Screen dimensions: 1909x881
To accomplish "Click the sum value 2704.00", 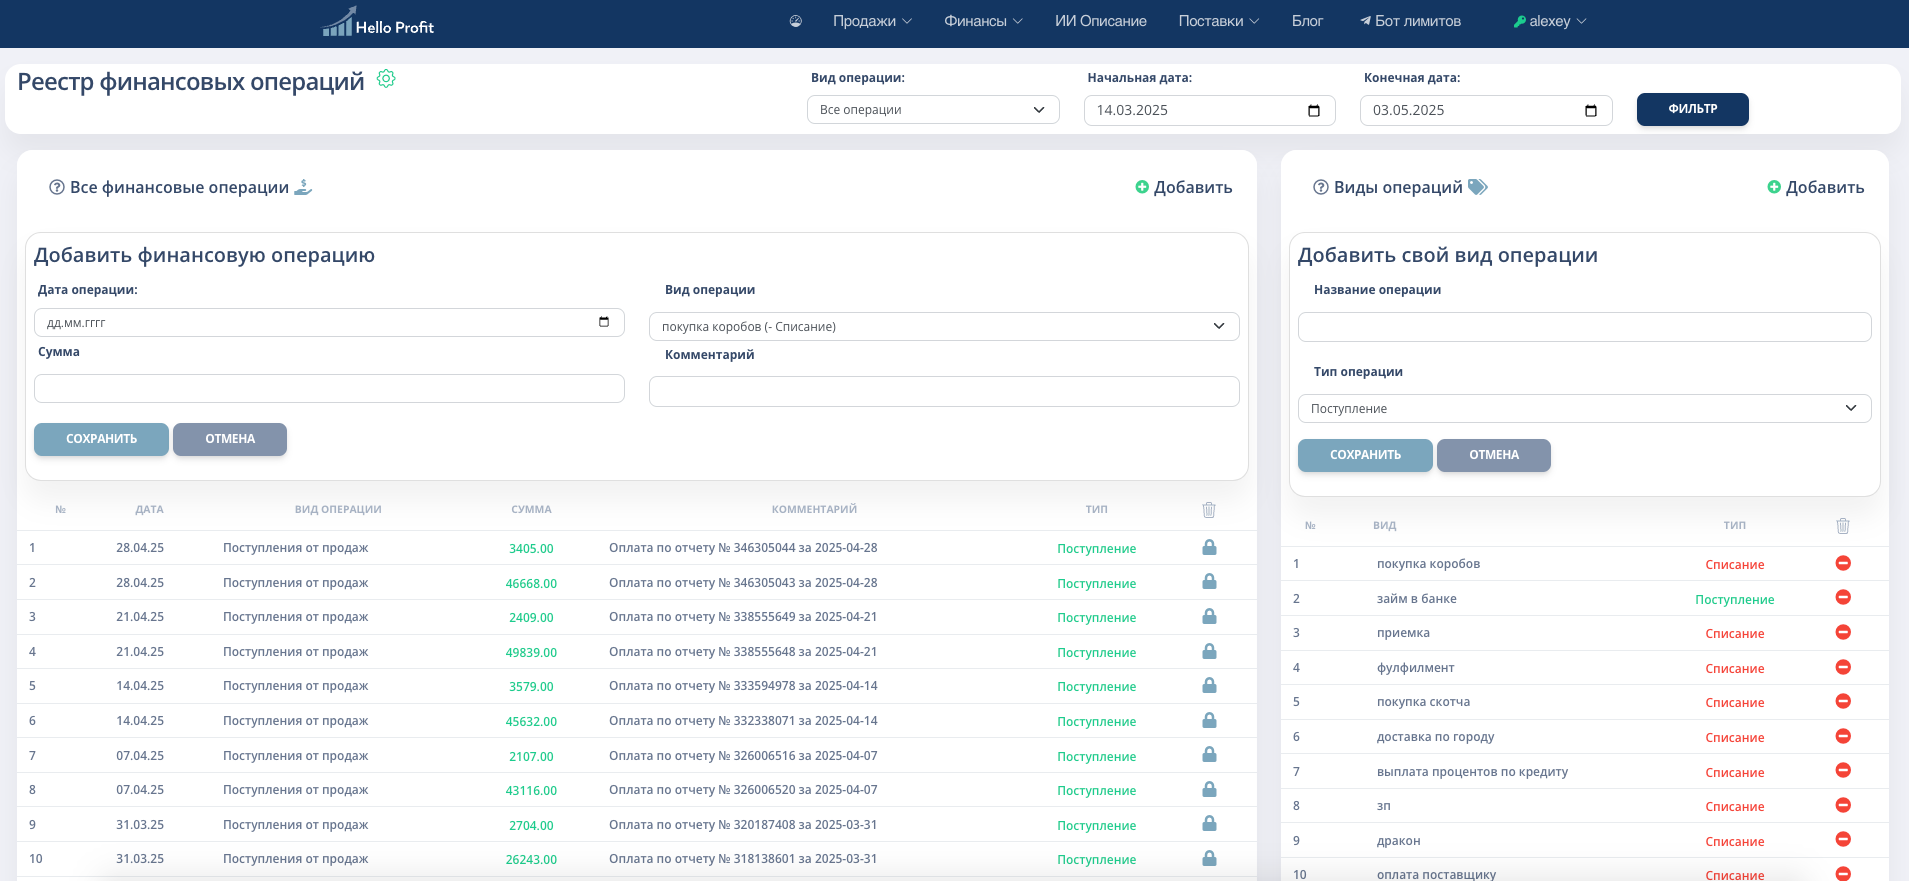I will (x=531, y=825).
